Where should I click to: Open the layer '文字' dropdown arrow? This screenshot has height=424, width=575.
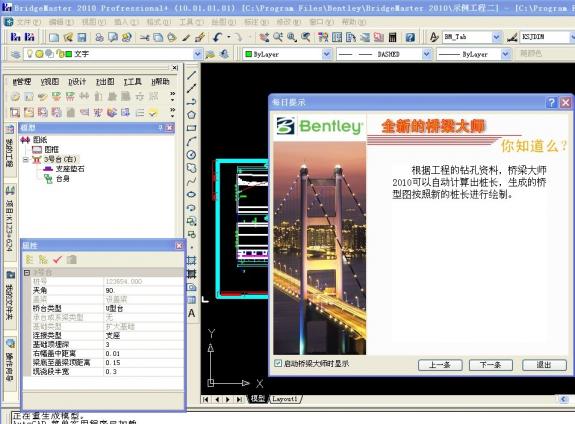[197, 54]
